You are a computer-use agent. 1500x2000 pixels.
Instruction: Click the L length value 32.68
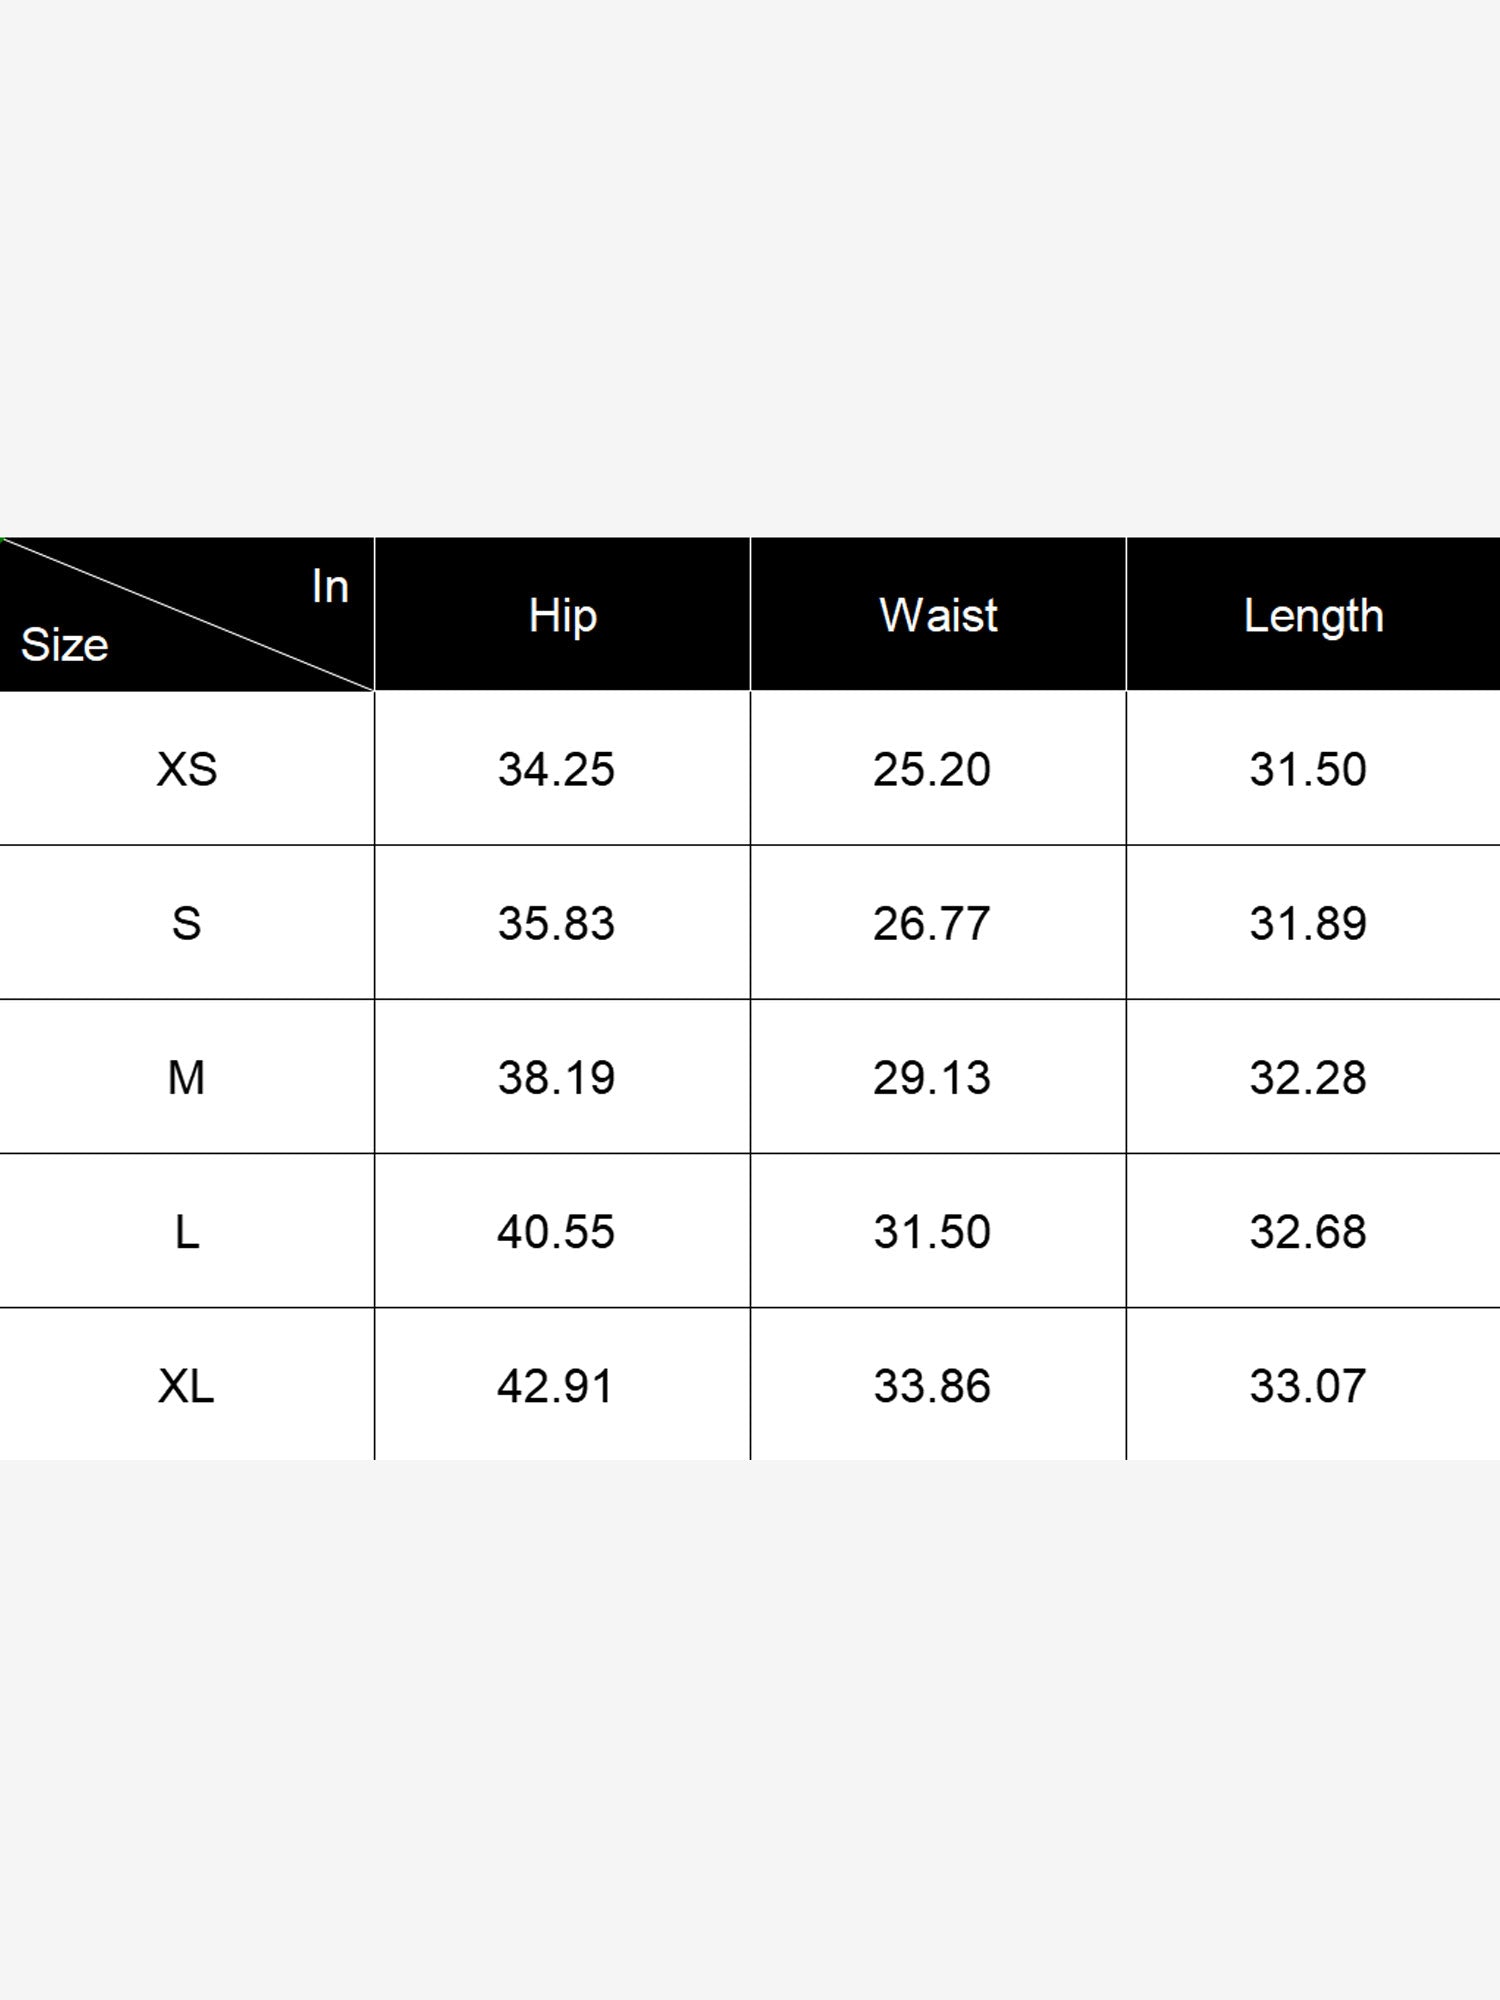(x=1307, y=1231)
